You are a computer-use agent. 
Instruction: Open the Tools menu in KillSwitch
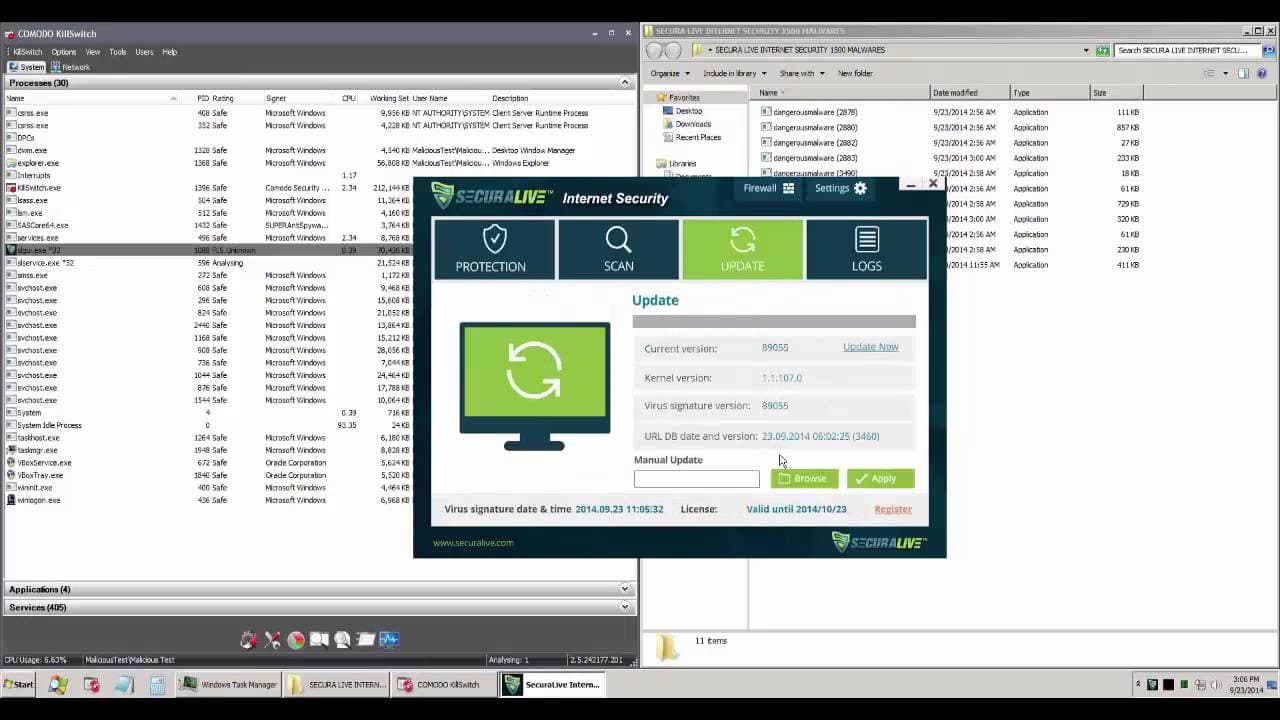(118, 52)
